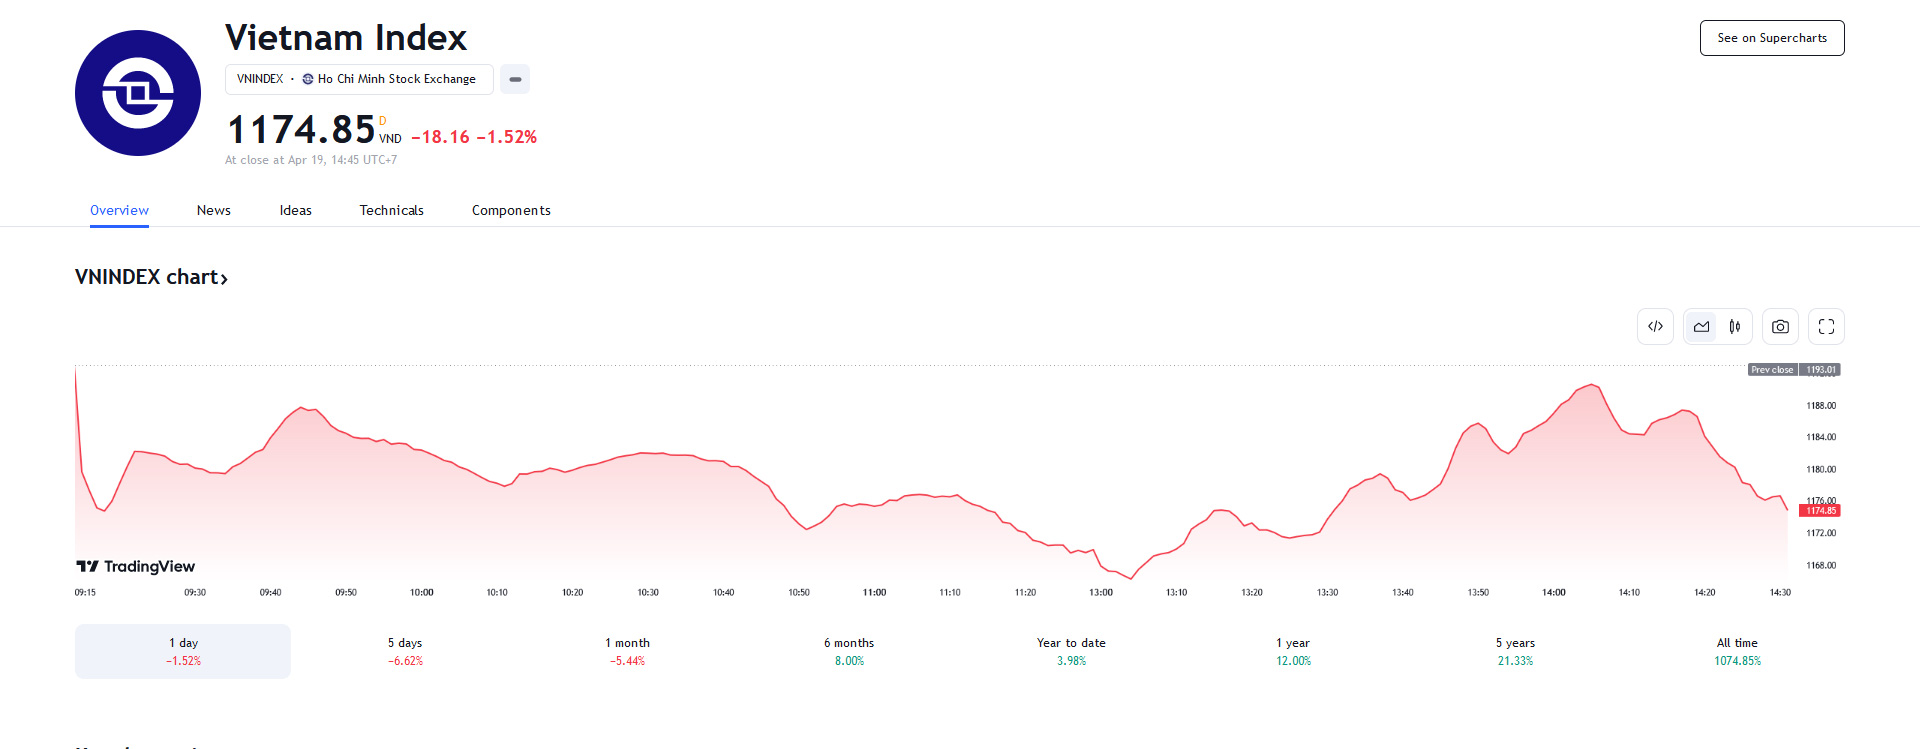Show the 5 years performance range
Image resolution: width=1920 pixels, height=749 pixels.
(x=1515, y=651)
